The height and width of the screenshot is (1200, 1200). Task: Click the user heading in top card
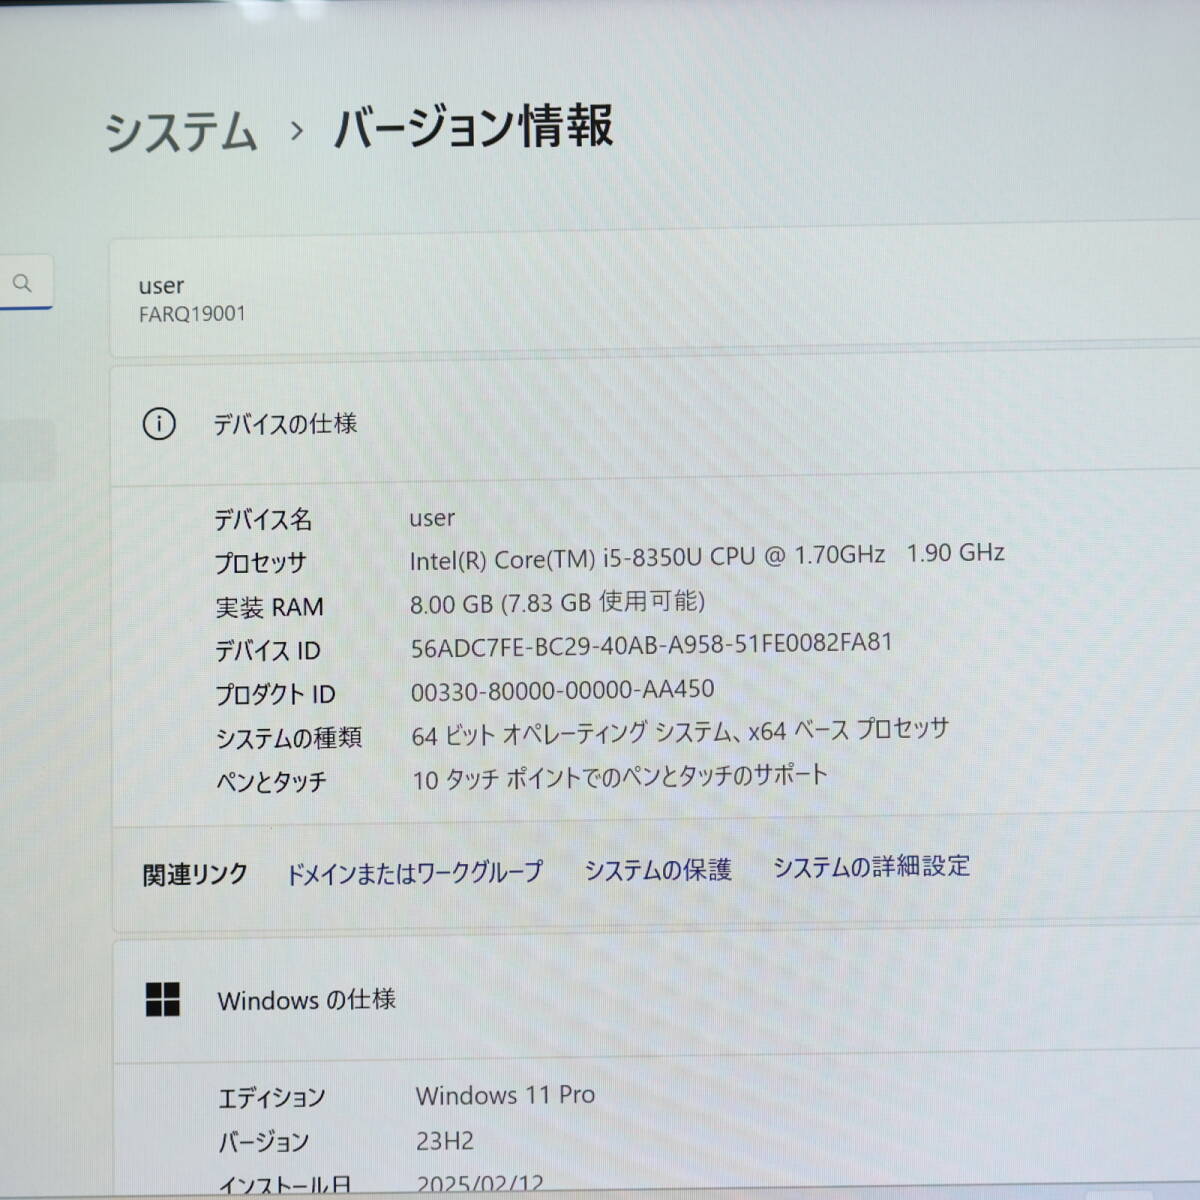point(161,286)
